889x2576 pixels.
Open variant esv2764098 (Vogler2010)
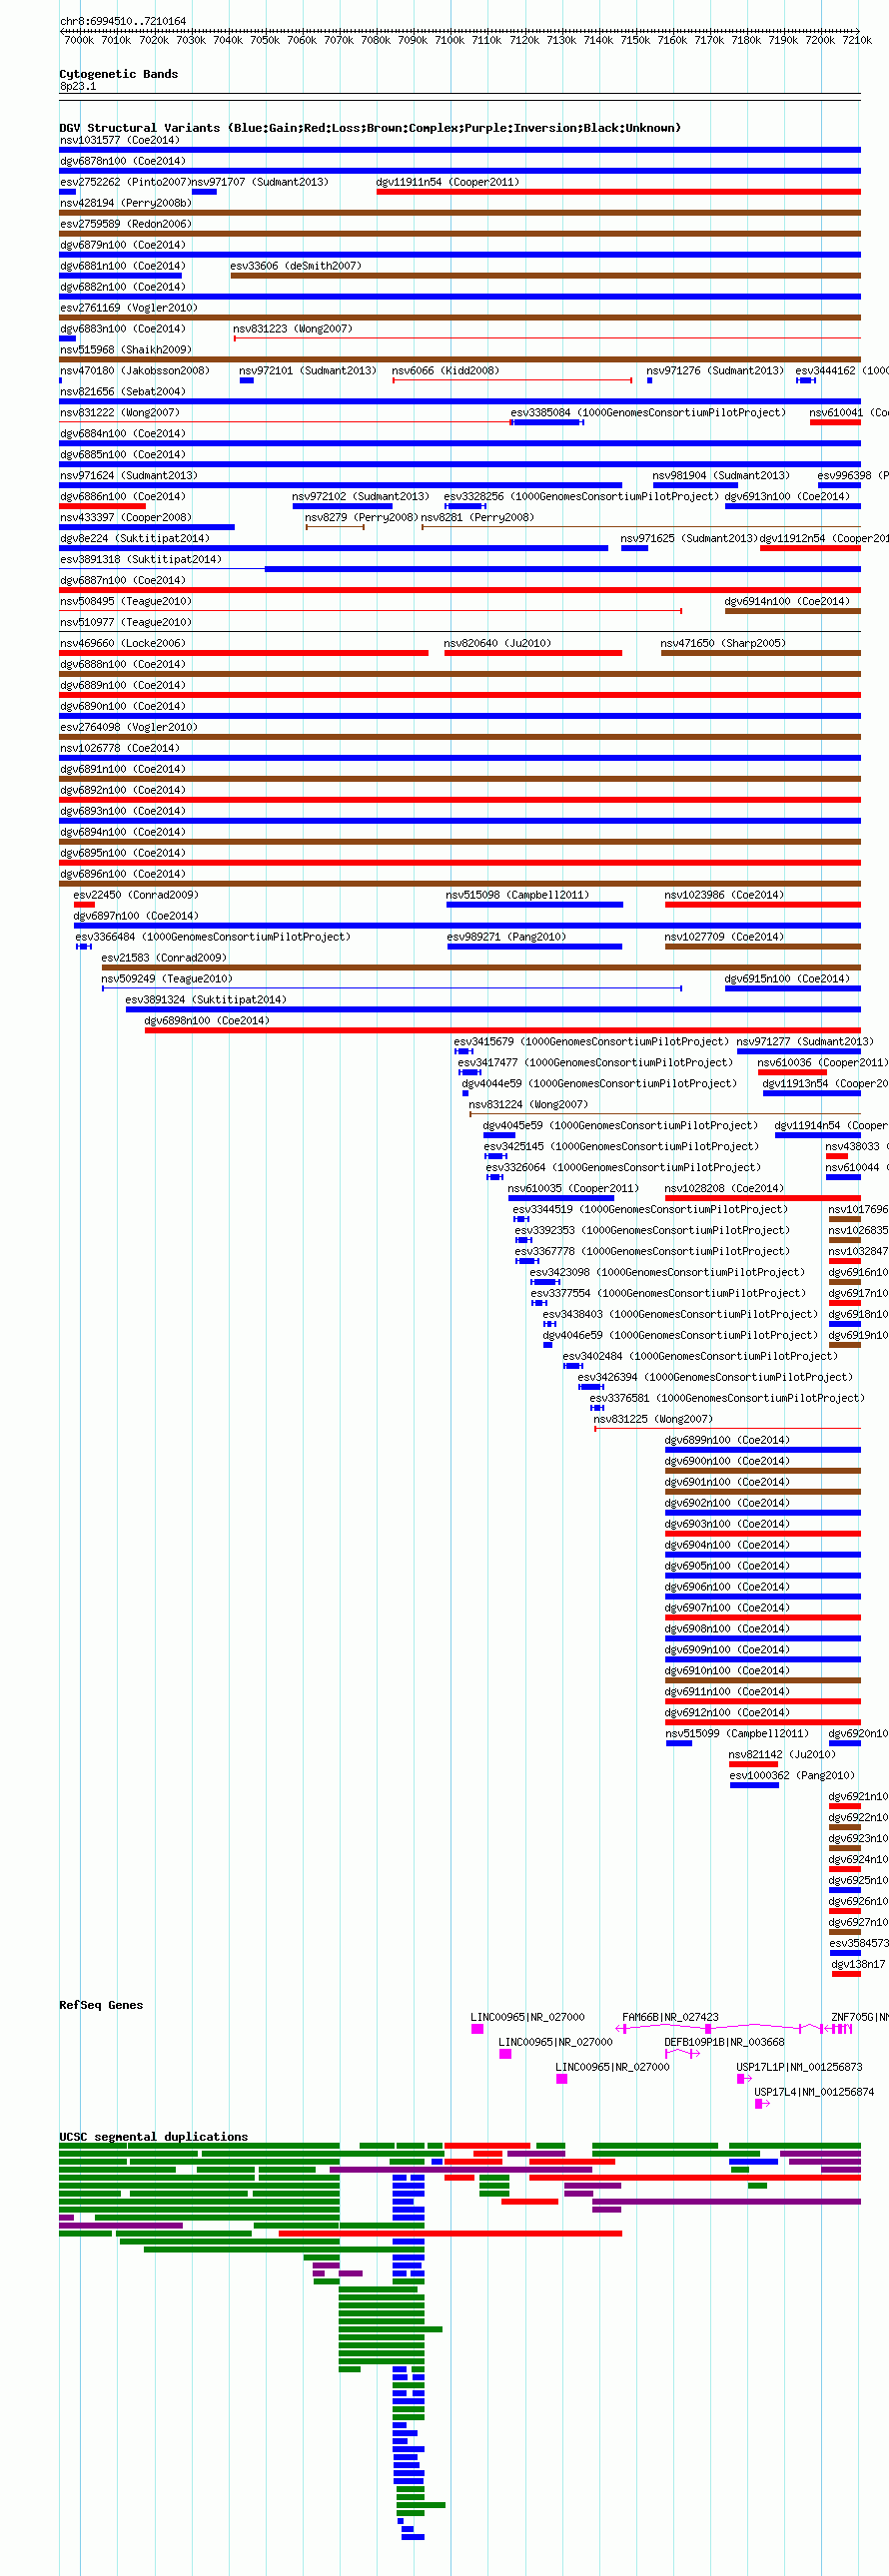tap(129, 728)
